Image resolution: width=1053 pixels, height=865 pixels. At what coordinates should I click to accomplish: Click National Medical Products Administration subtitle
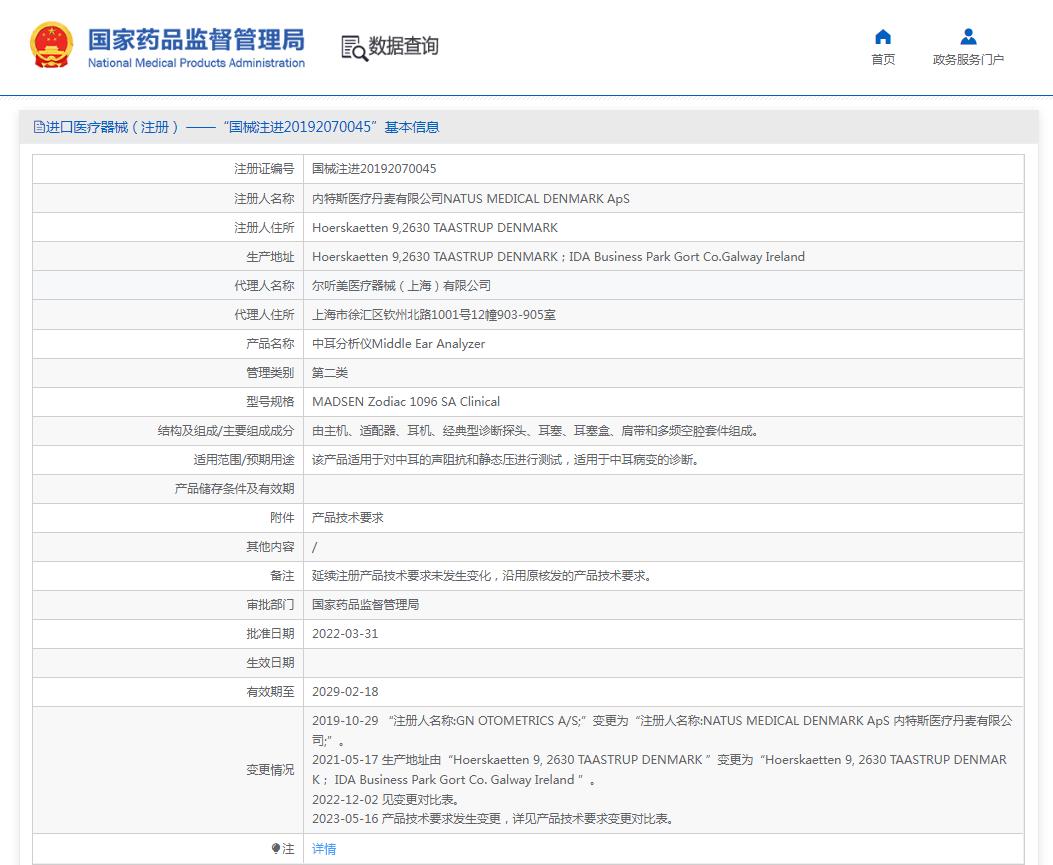196,63
